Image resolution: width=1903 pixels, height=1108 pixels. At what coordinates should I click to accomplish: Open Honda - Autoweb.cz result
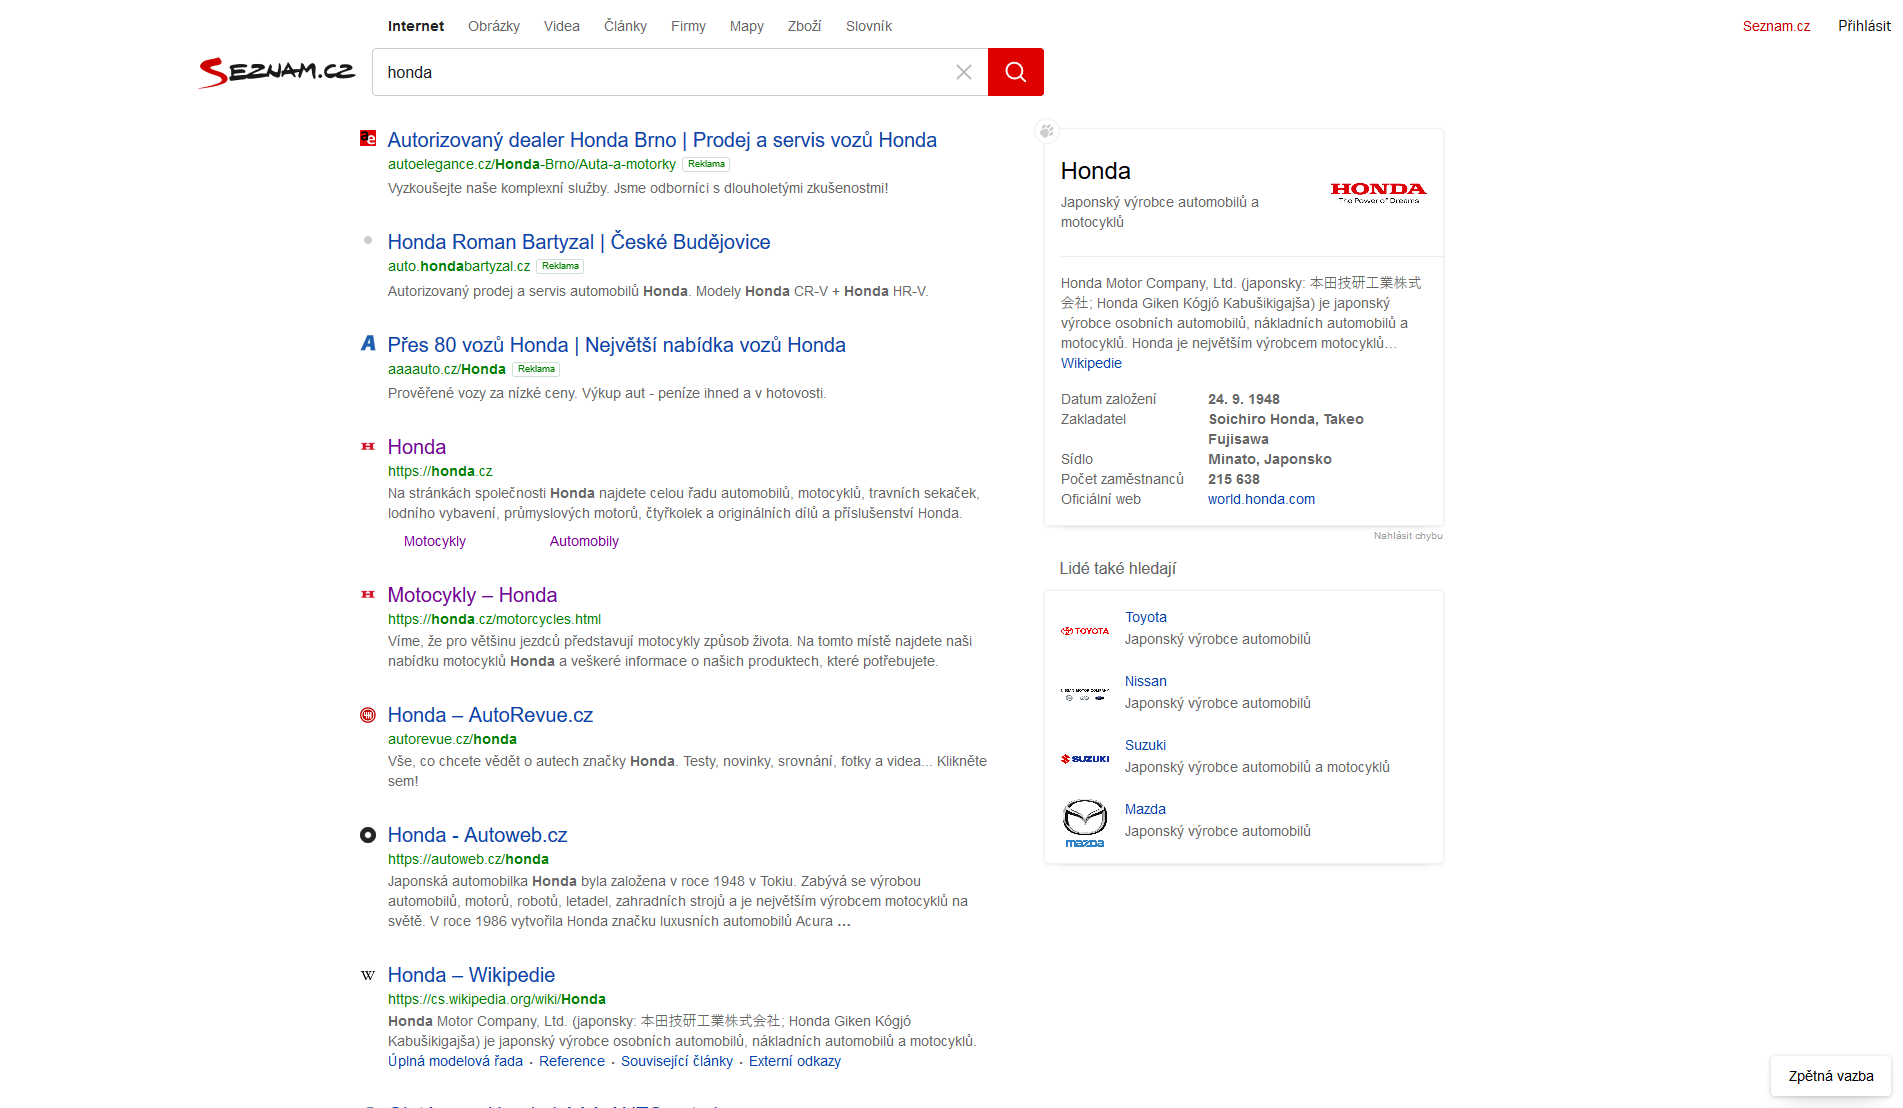click(x=477, y=835)
